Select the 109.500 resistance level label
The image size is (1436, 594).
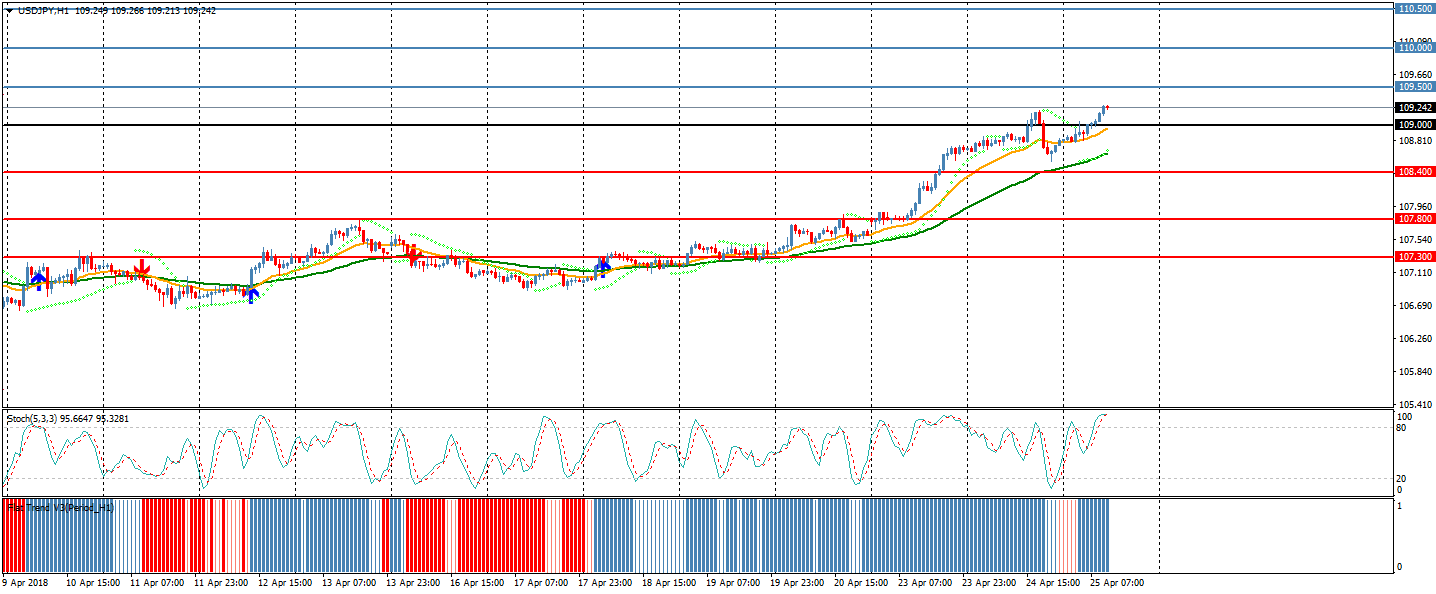tap(1414, 87)
